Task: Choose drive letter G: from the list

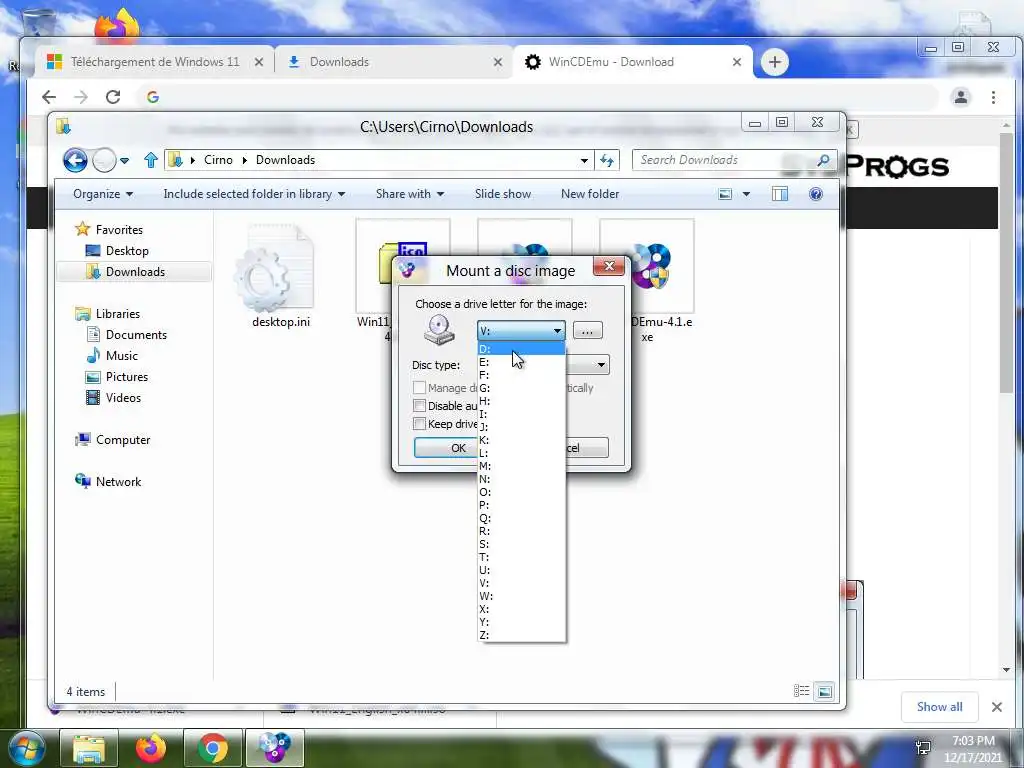Action: [x=521, y=388]
